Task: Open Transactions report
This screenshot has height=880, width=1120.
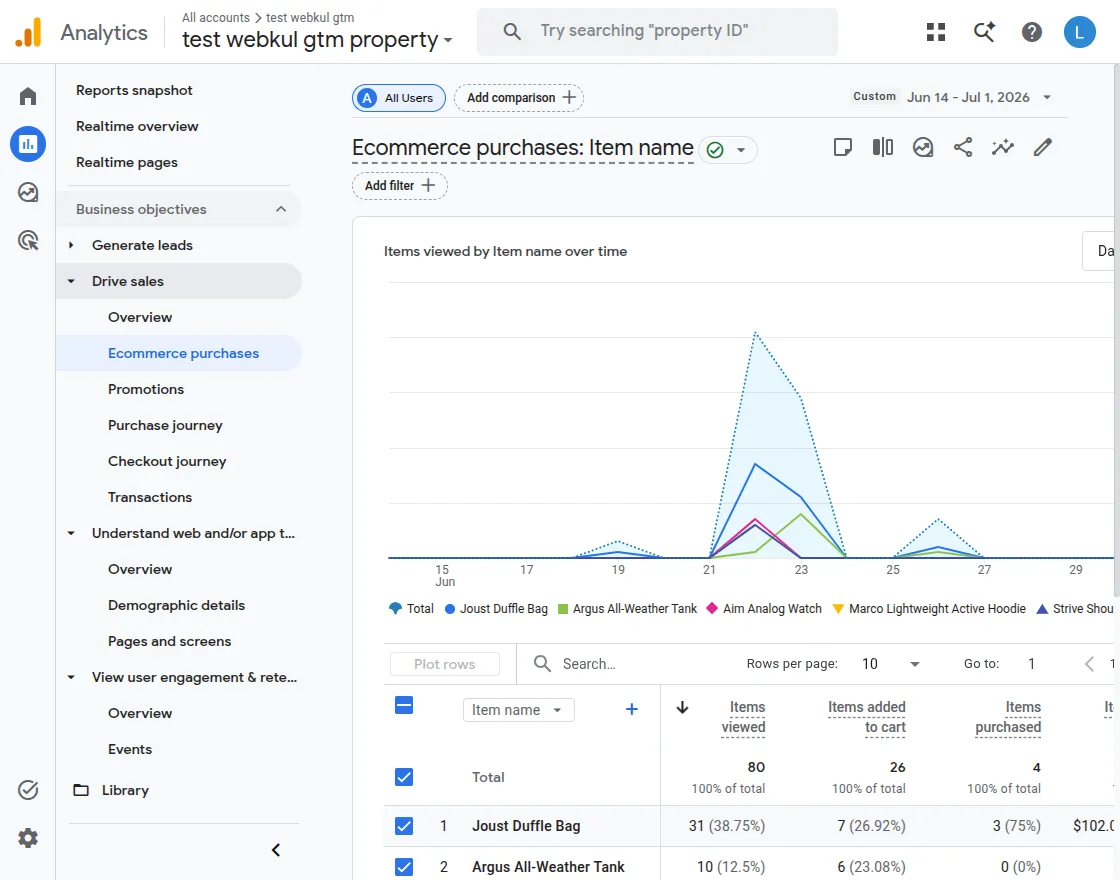Action: [150, 497]
